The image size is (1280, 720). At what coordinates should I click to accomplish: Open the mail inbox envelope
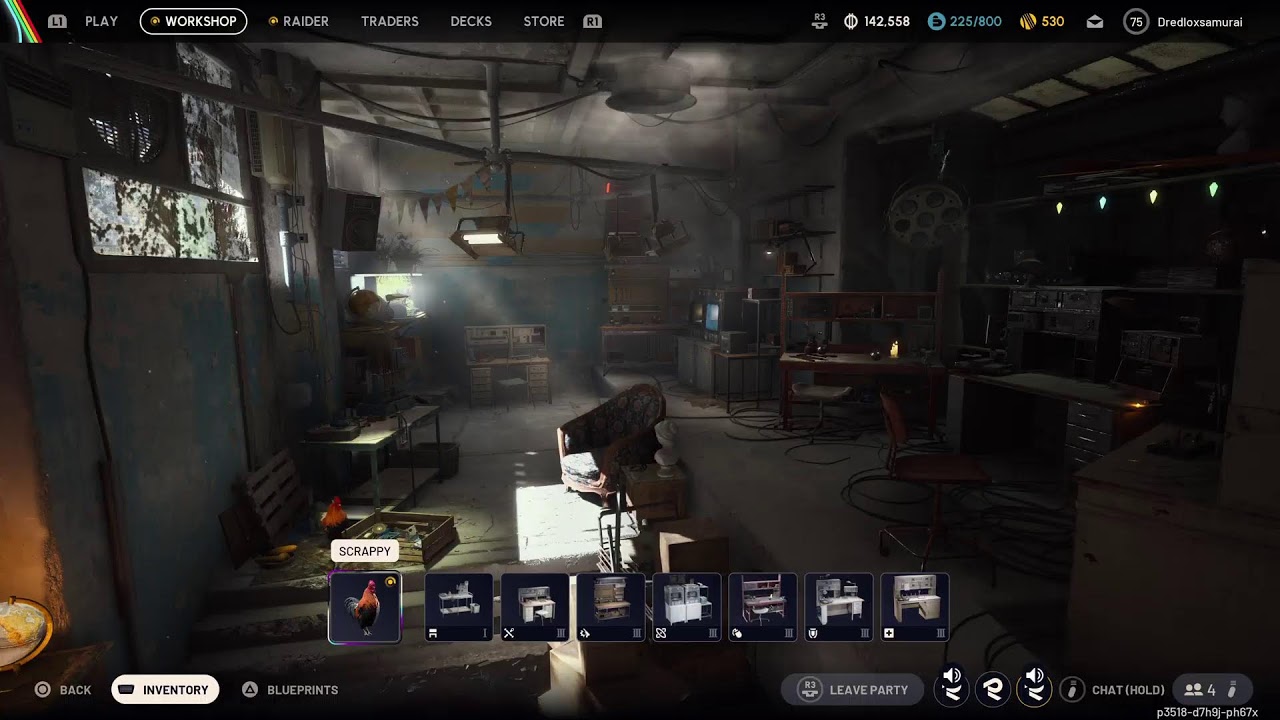1095,21
